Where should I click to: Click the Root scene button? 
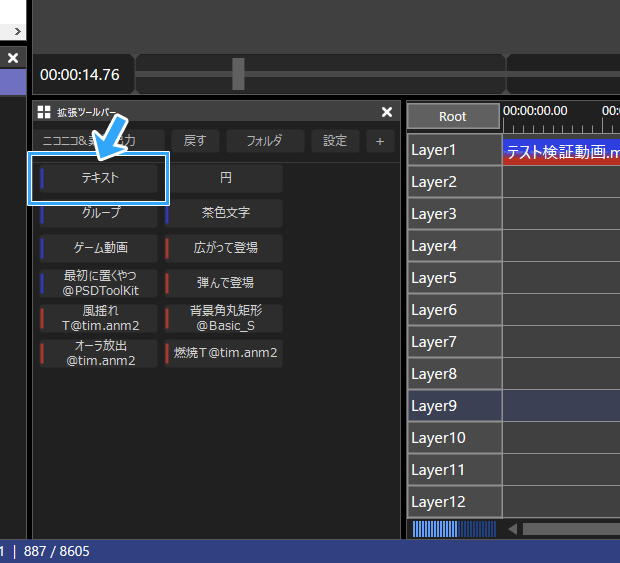pyautogui.click(x=453, y=116)
